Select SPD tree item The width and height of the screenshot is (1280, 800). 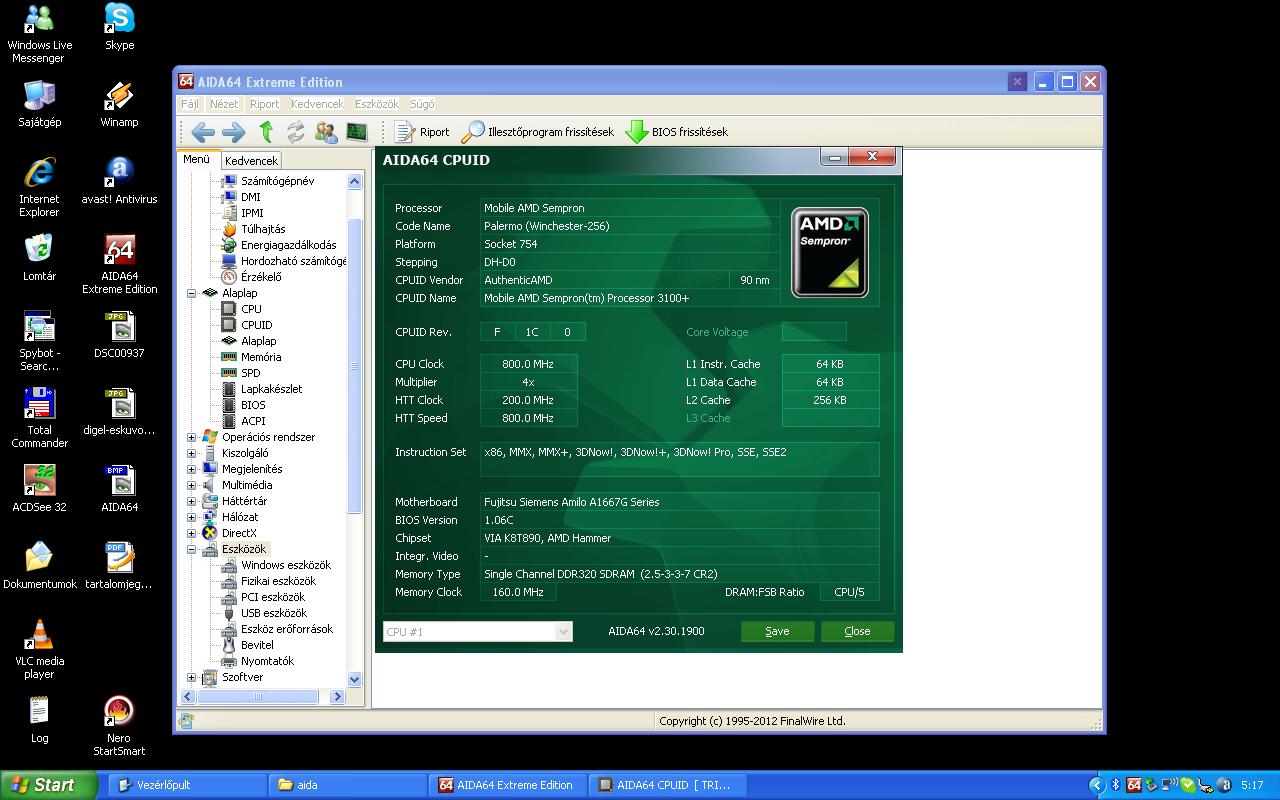coord(250,373)
